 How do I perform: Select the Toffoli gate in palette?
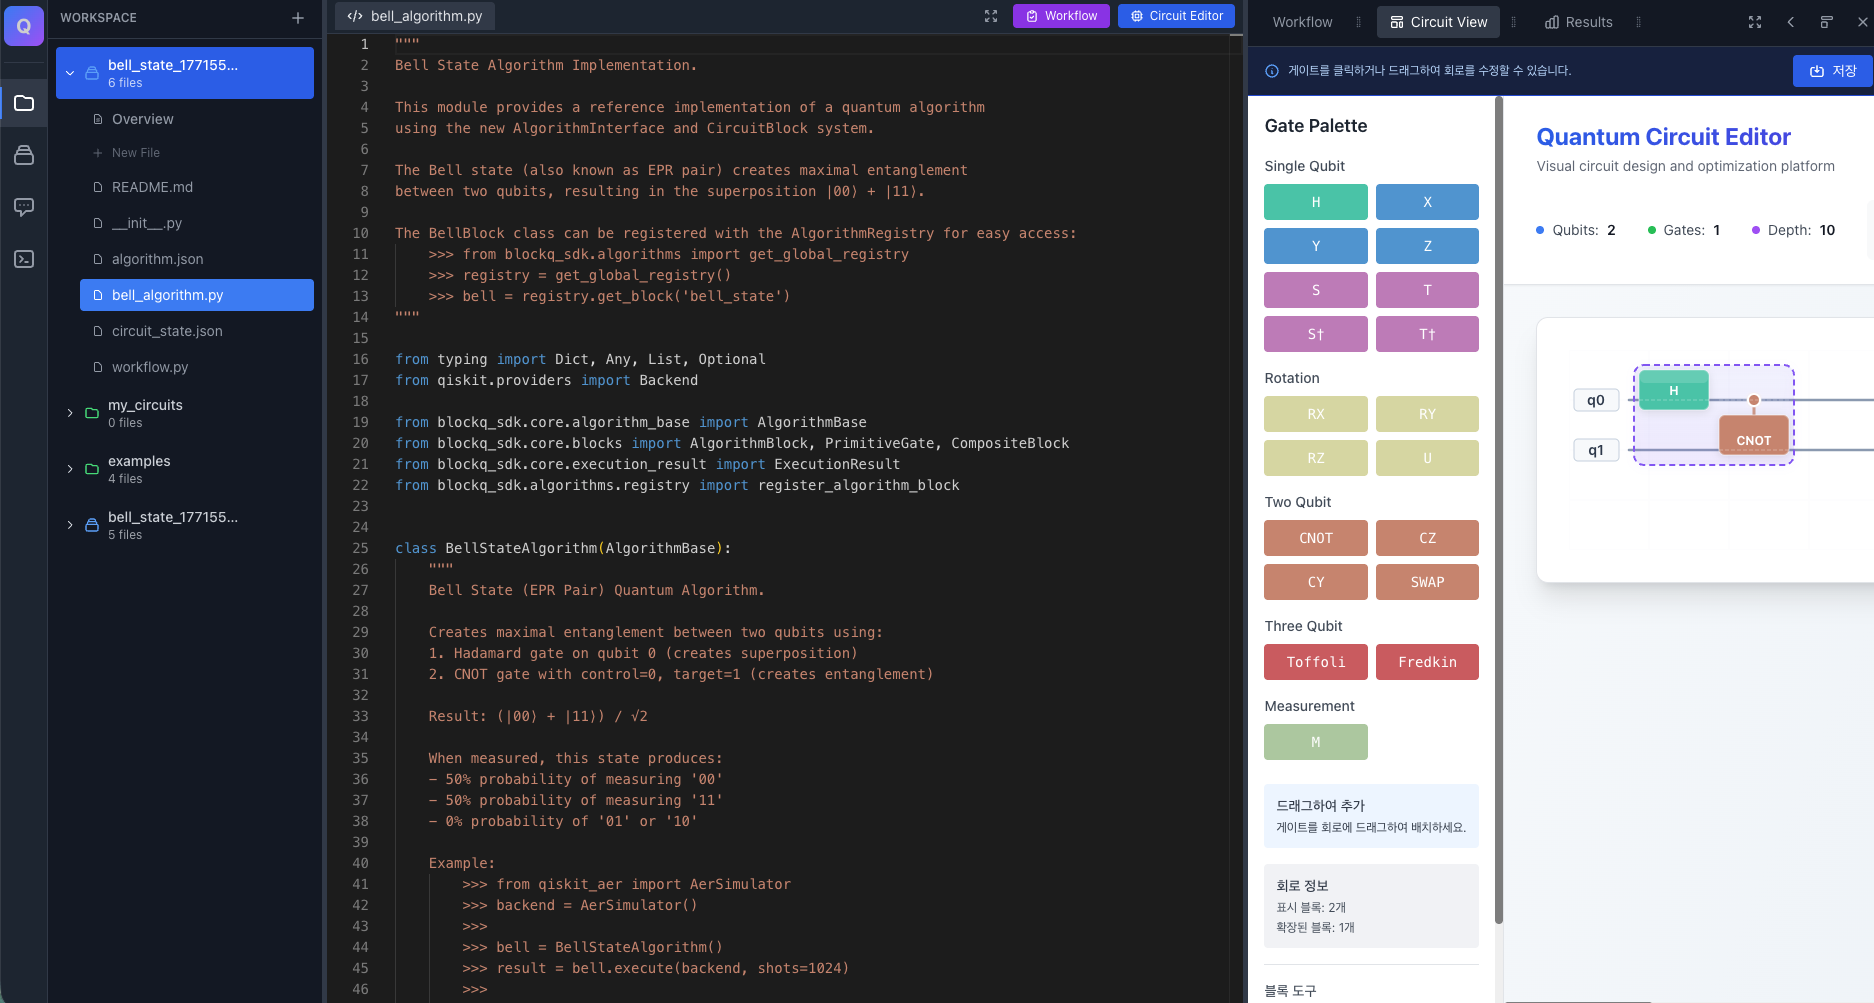coord(1315,662)
